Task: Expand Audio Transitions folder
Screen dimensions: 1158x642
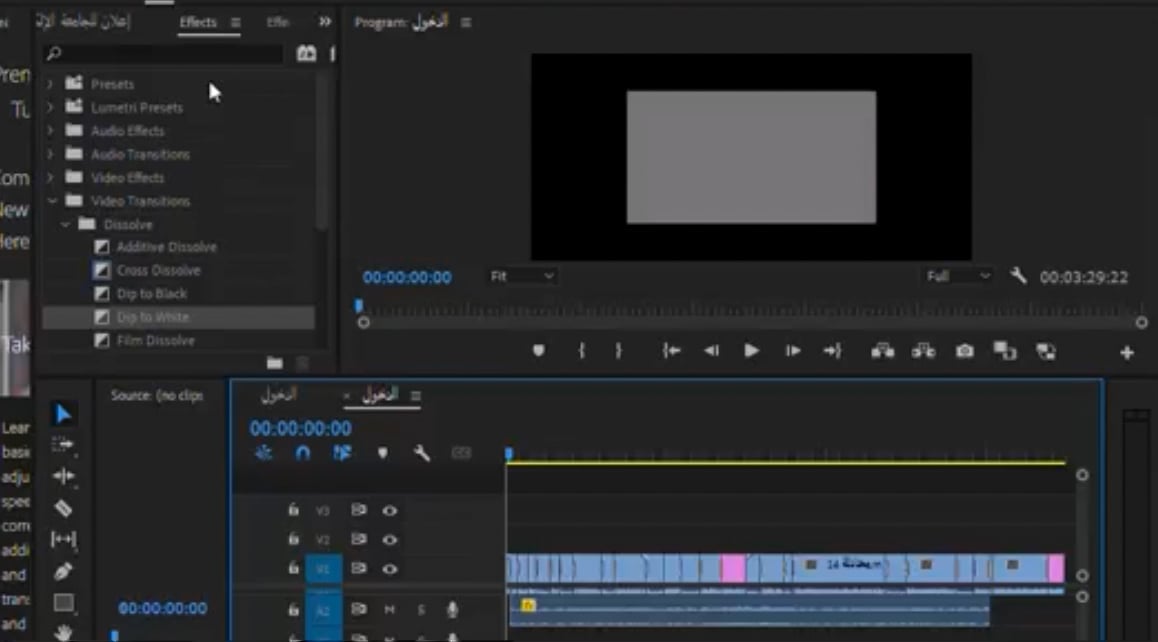Action: coord(50,154)
